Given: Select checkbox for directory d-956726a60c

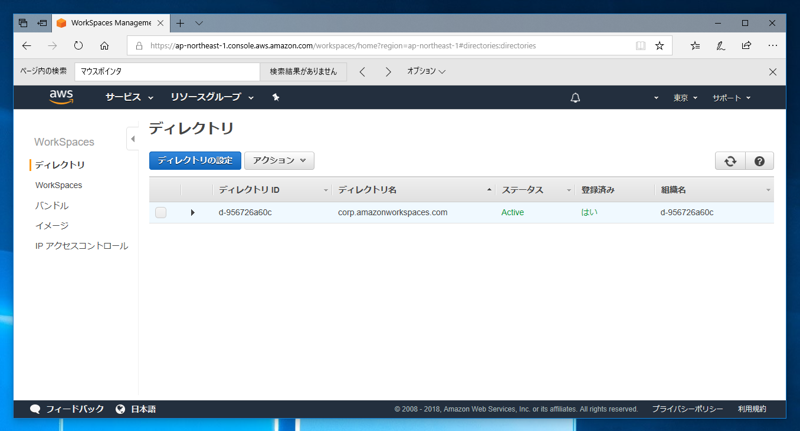Looking at the screenshot, I should (161, 213).
